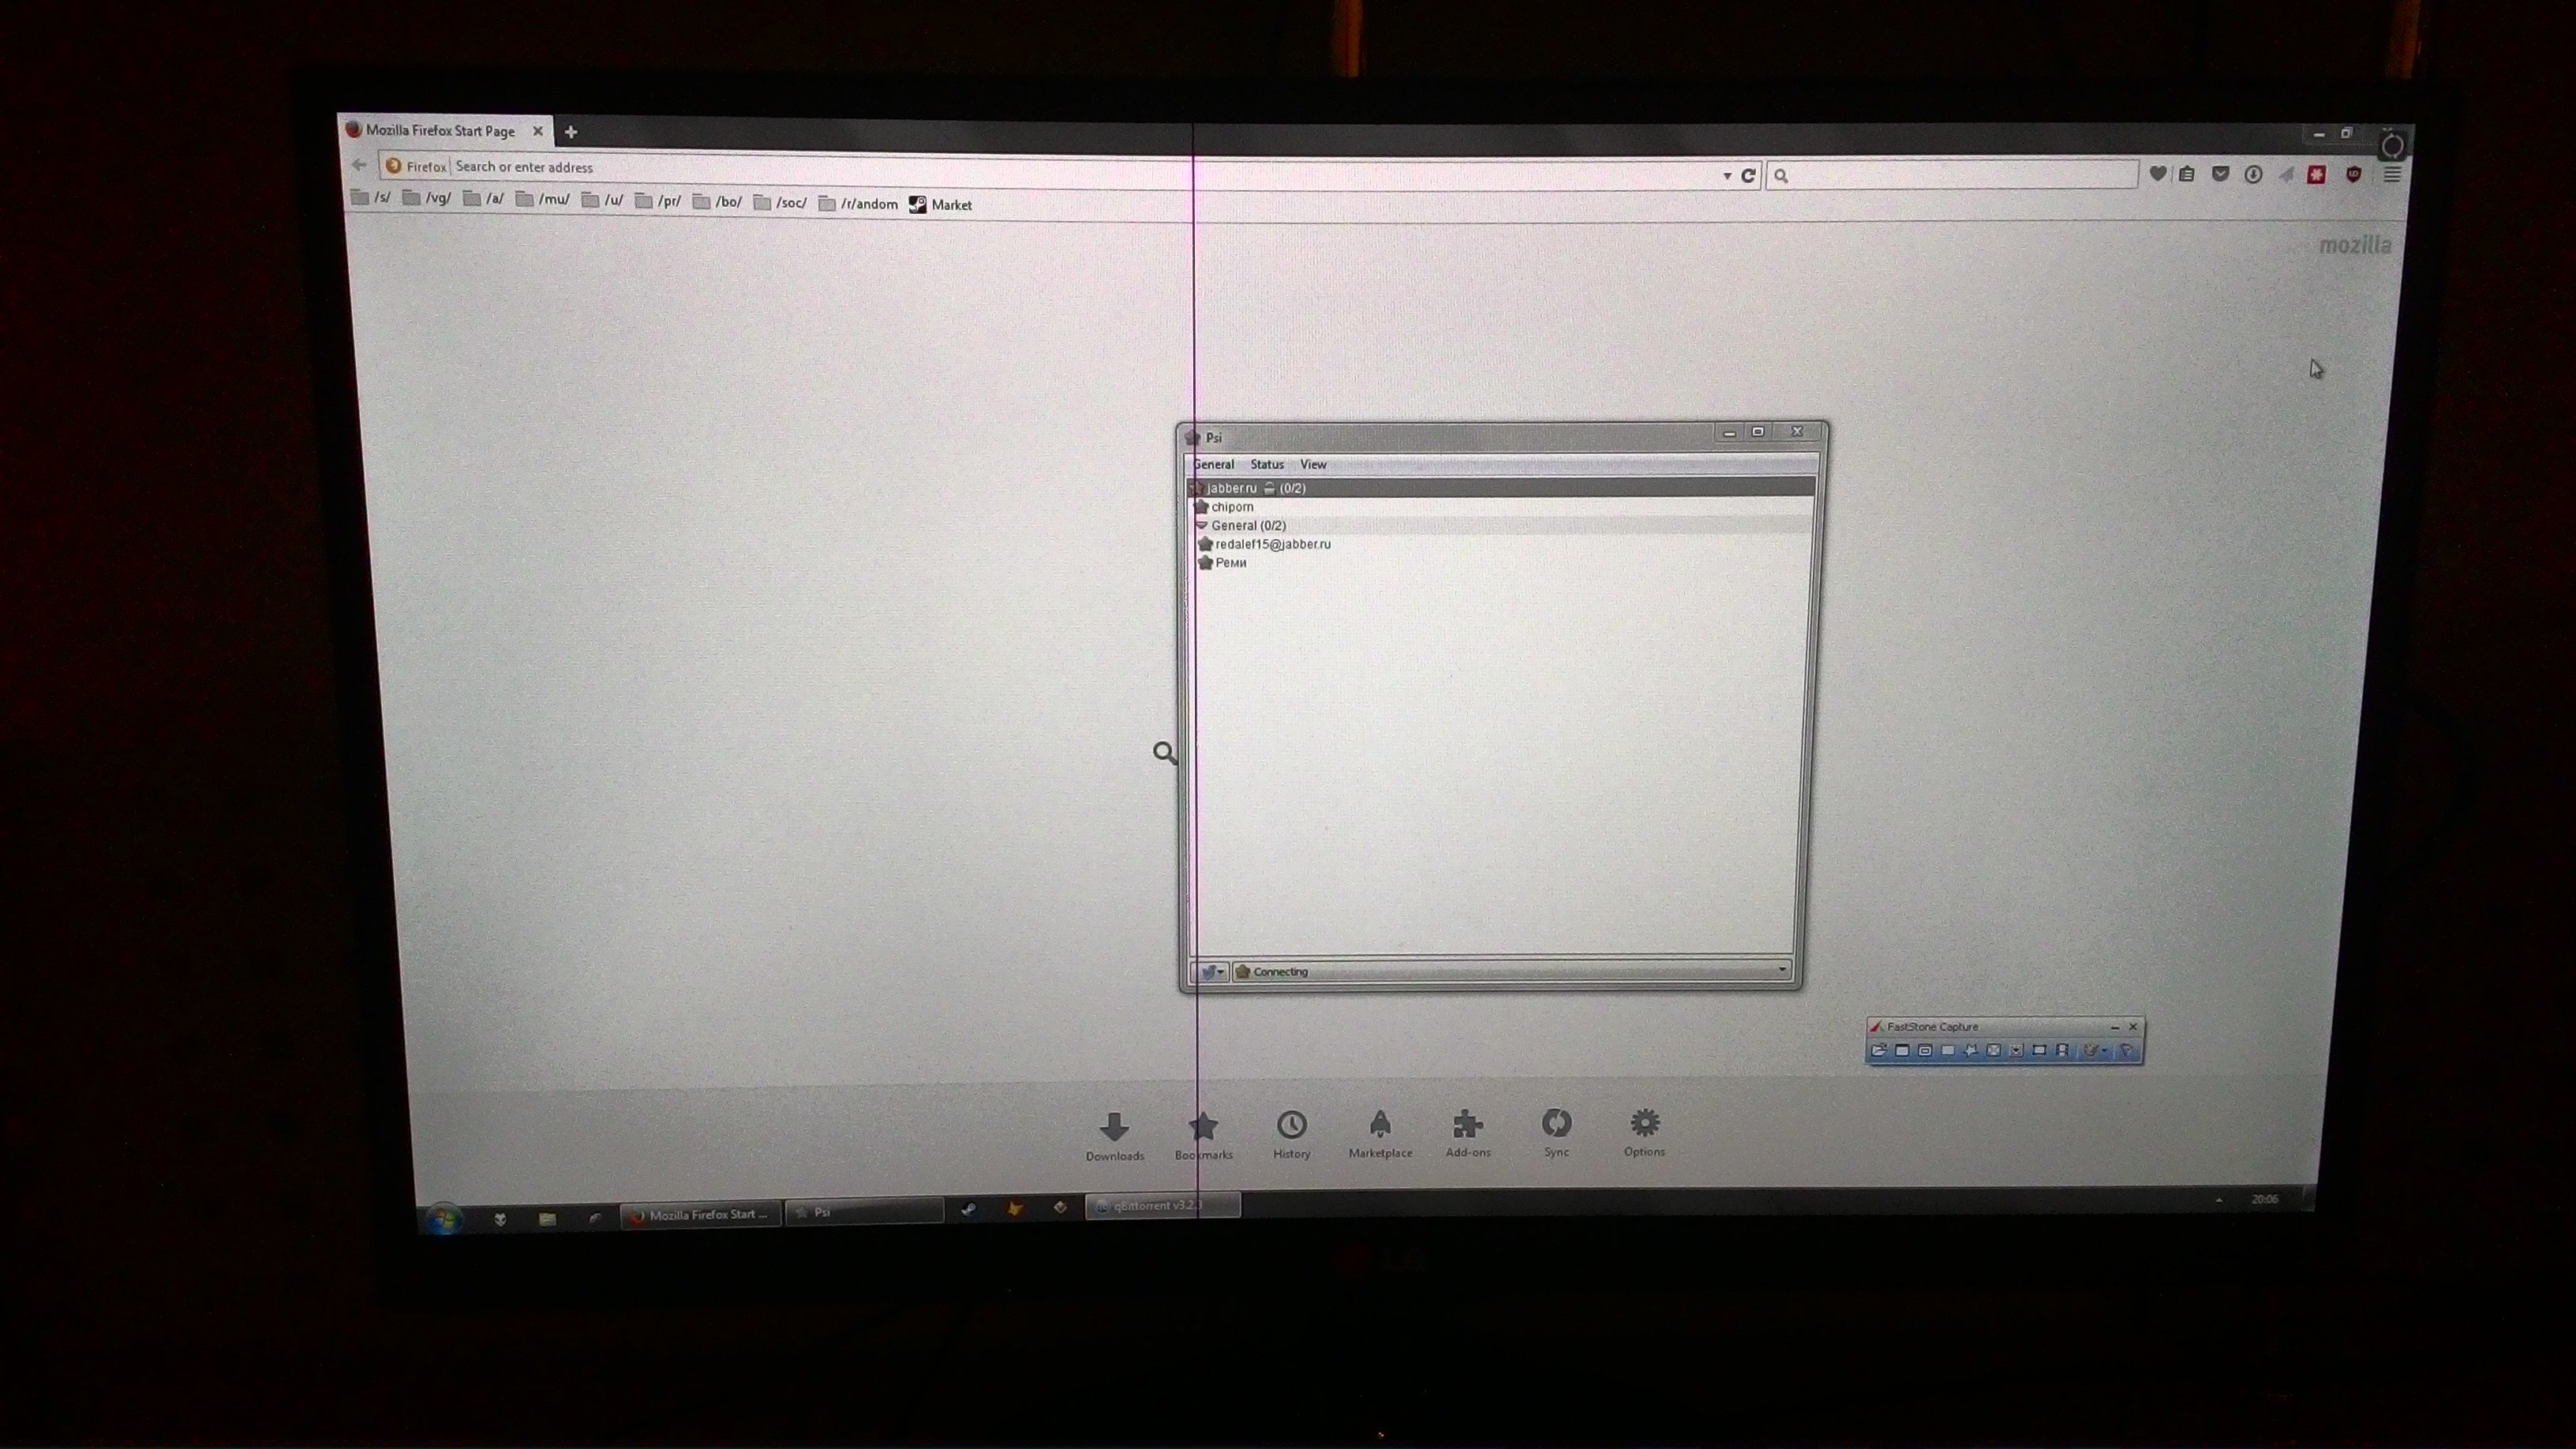Open the /pr/ bookmark folder
This screenshot has width=2576, height=1449.
pyautogui.click(x=658, y=201)
